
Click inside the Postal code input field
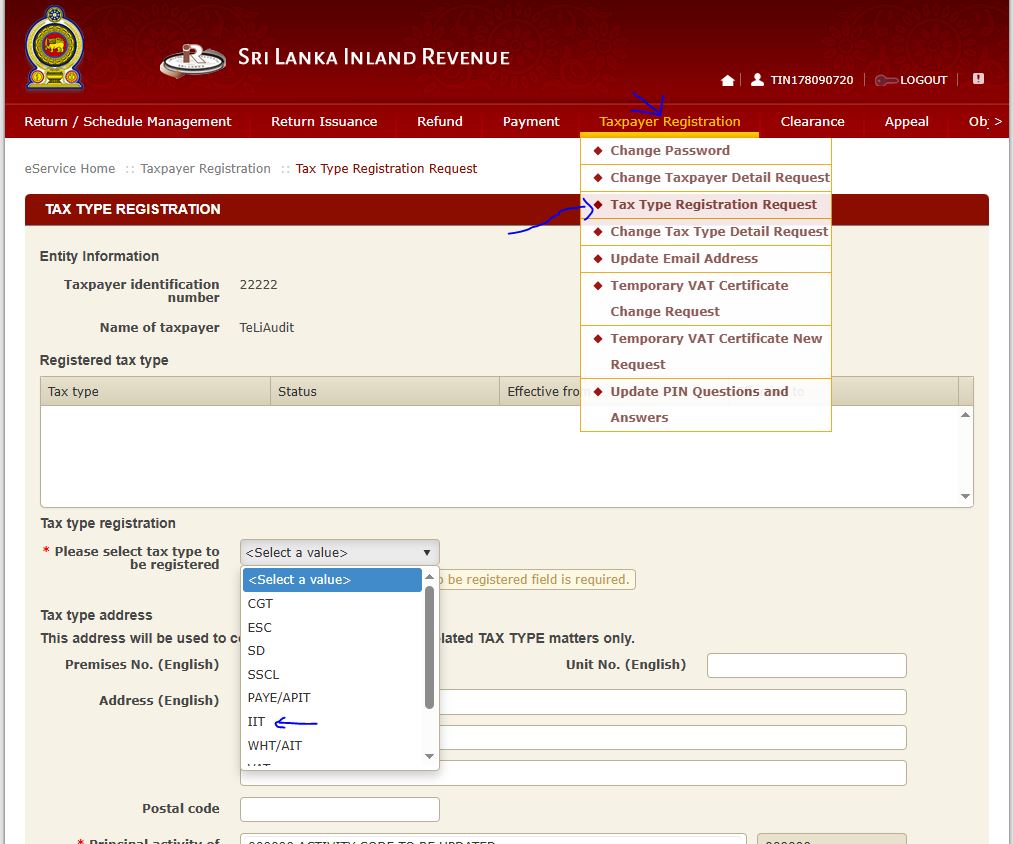point(338,809)
